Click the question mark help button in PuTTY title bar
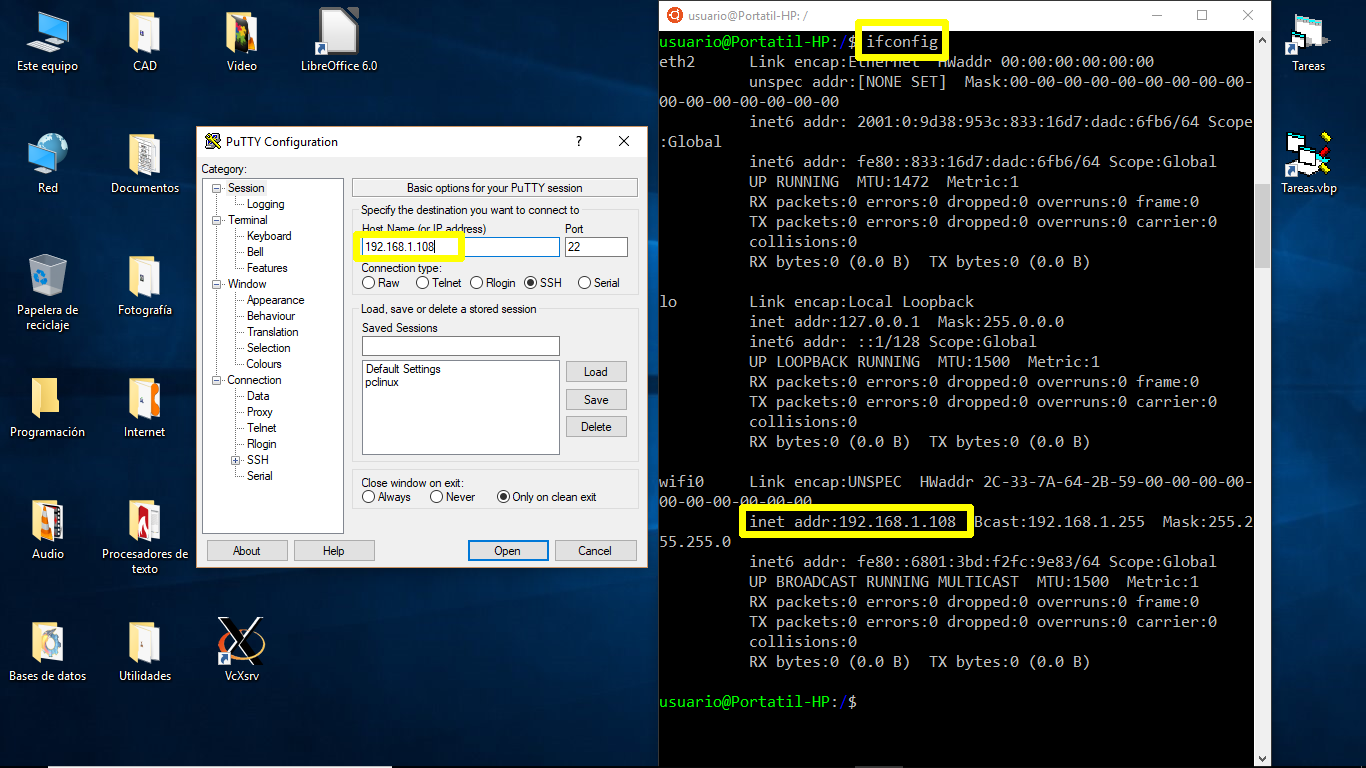Image resolution: width=1366 pixels, height=768 pixels. point(578,141)
